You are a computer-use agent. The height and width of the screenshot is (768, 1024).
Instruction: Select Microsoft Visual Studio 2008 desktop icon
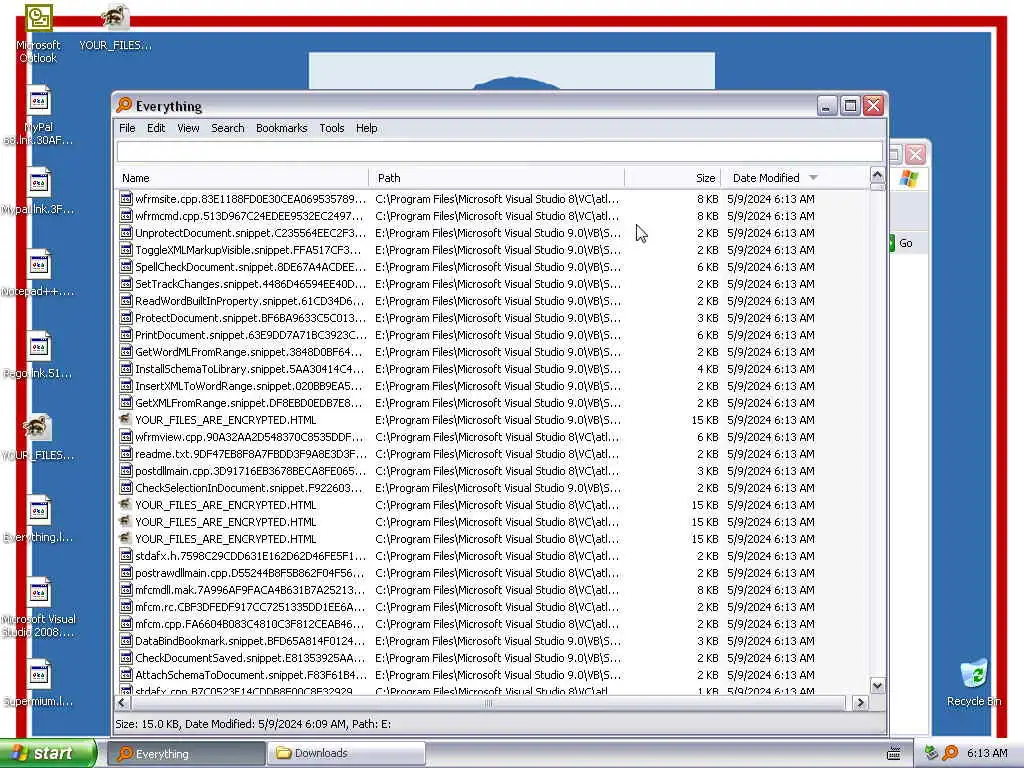coord(38,609)
